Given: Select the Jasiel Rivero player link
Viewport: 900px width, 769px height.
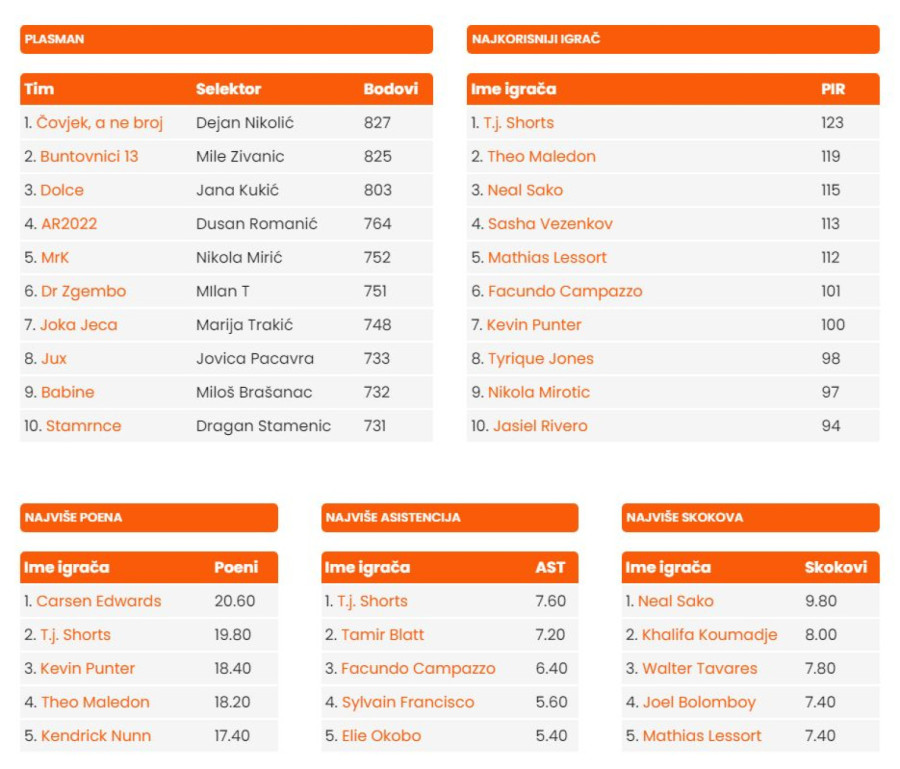Looking at the screenshot, I should [540, 426].
